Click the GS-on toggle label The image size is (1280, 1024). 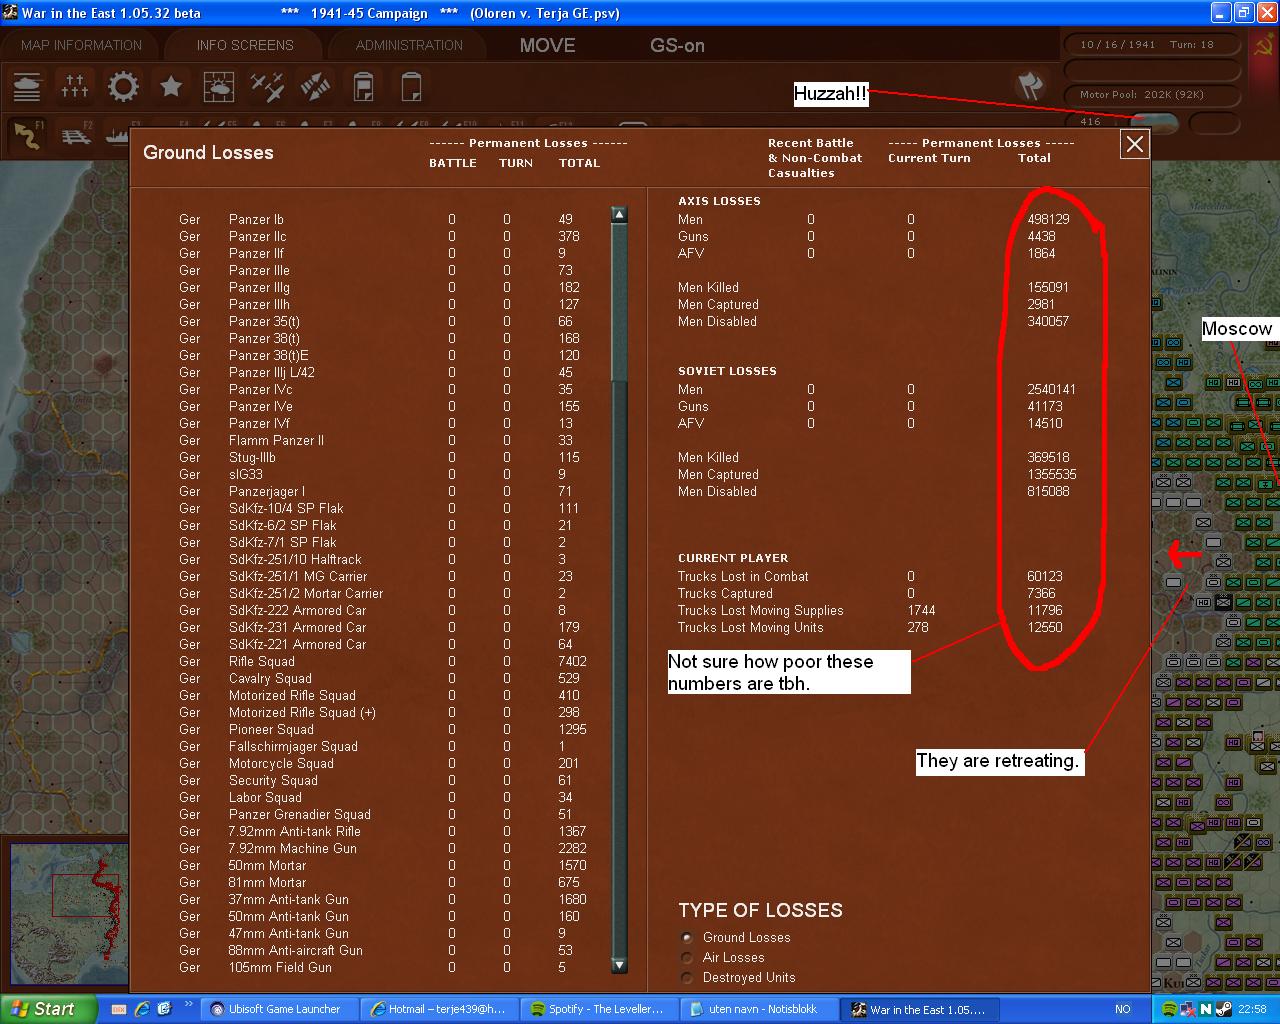(x=677, y=45)
